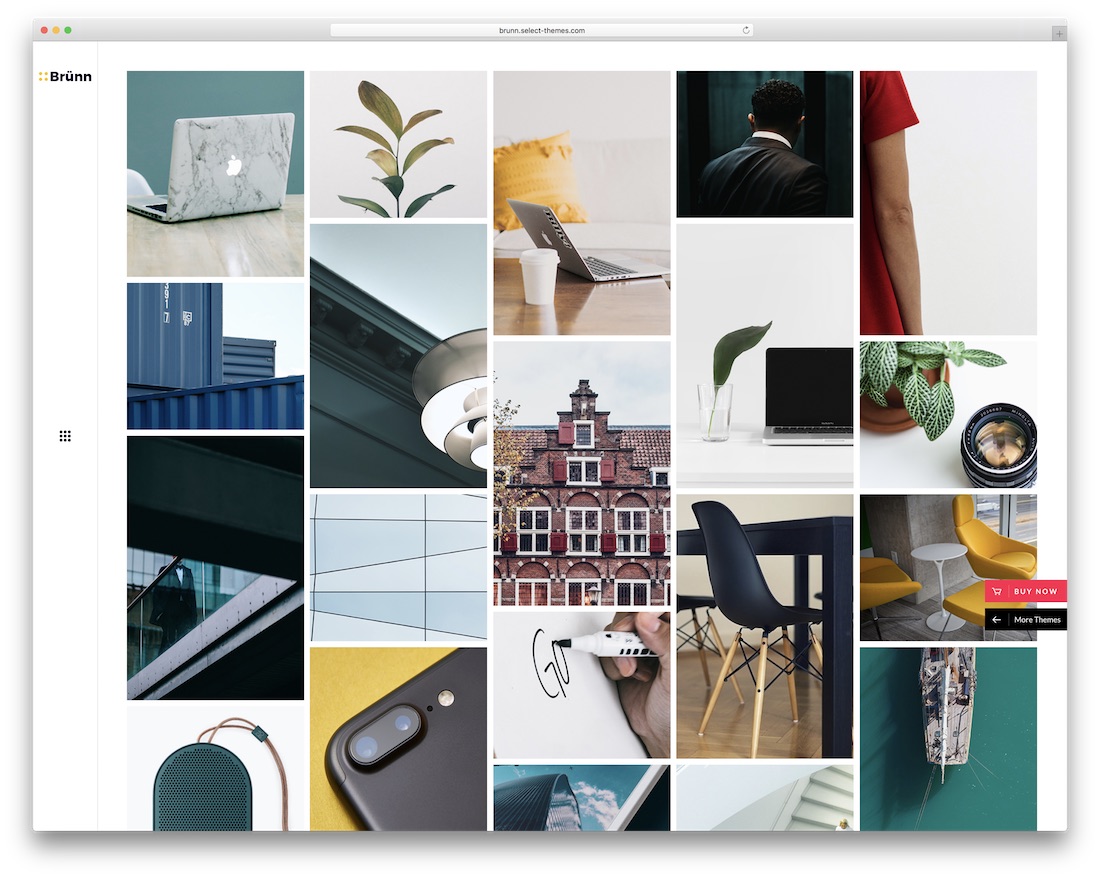Open the yellow pillow laptop photo
Image resolution: width=1100 pixels, height=878 pixels.
coord(581,202)
